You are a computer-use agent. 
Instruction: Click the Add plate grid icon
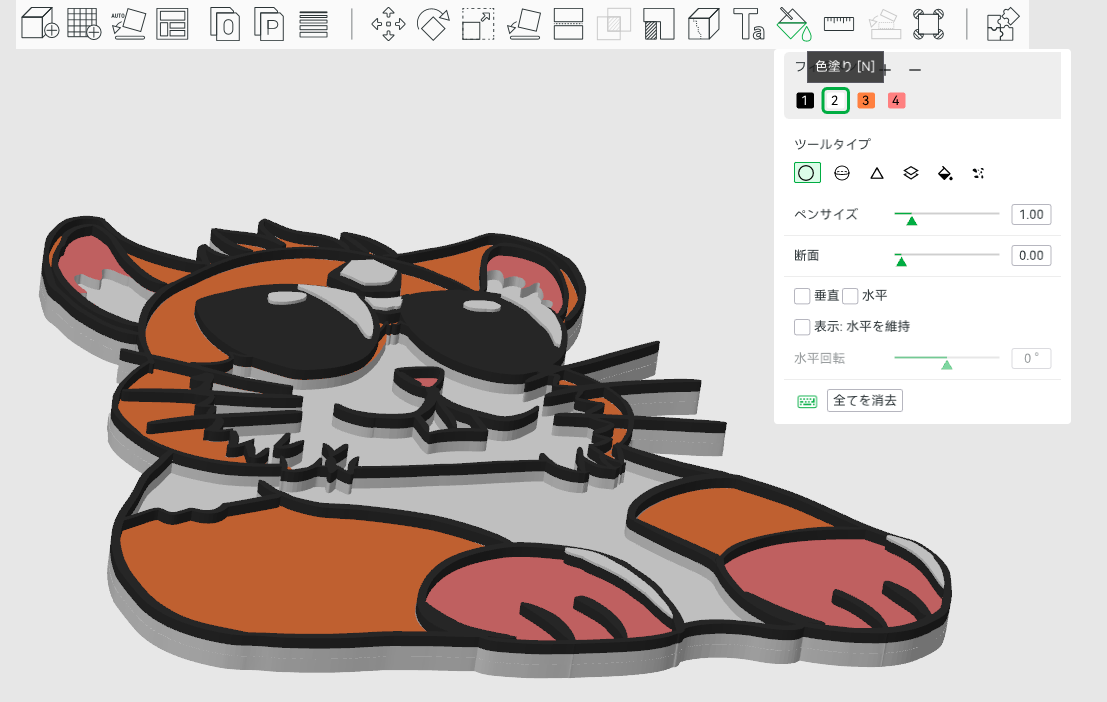coord(84,23)
